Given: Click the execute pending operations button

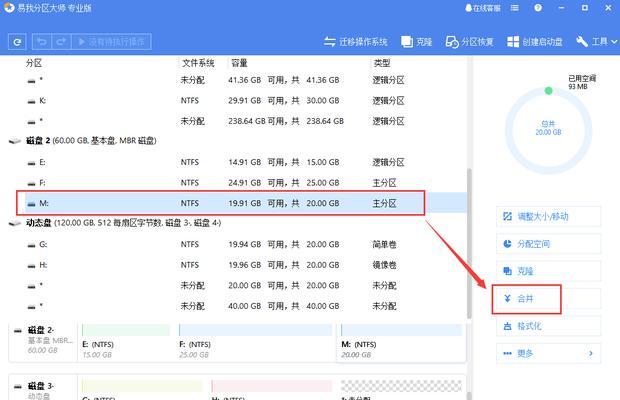Looking at the screenshot, I should (112, 42).
